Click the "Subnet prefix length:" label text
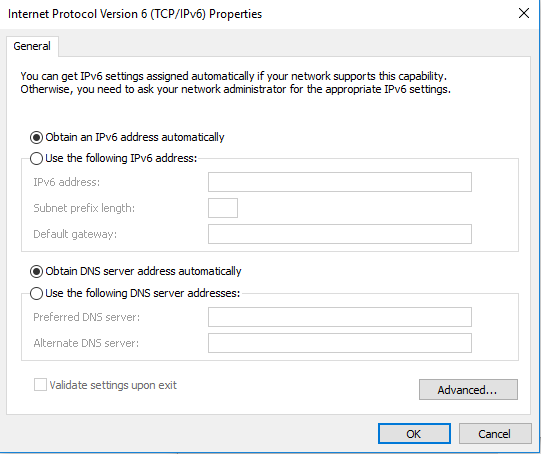 click(x=84, y=208)
